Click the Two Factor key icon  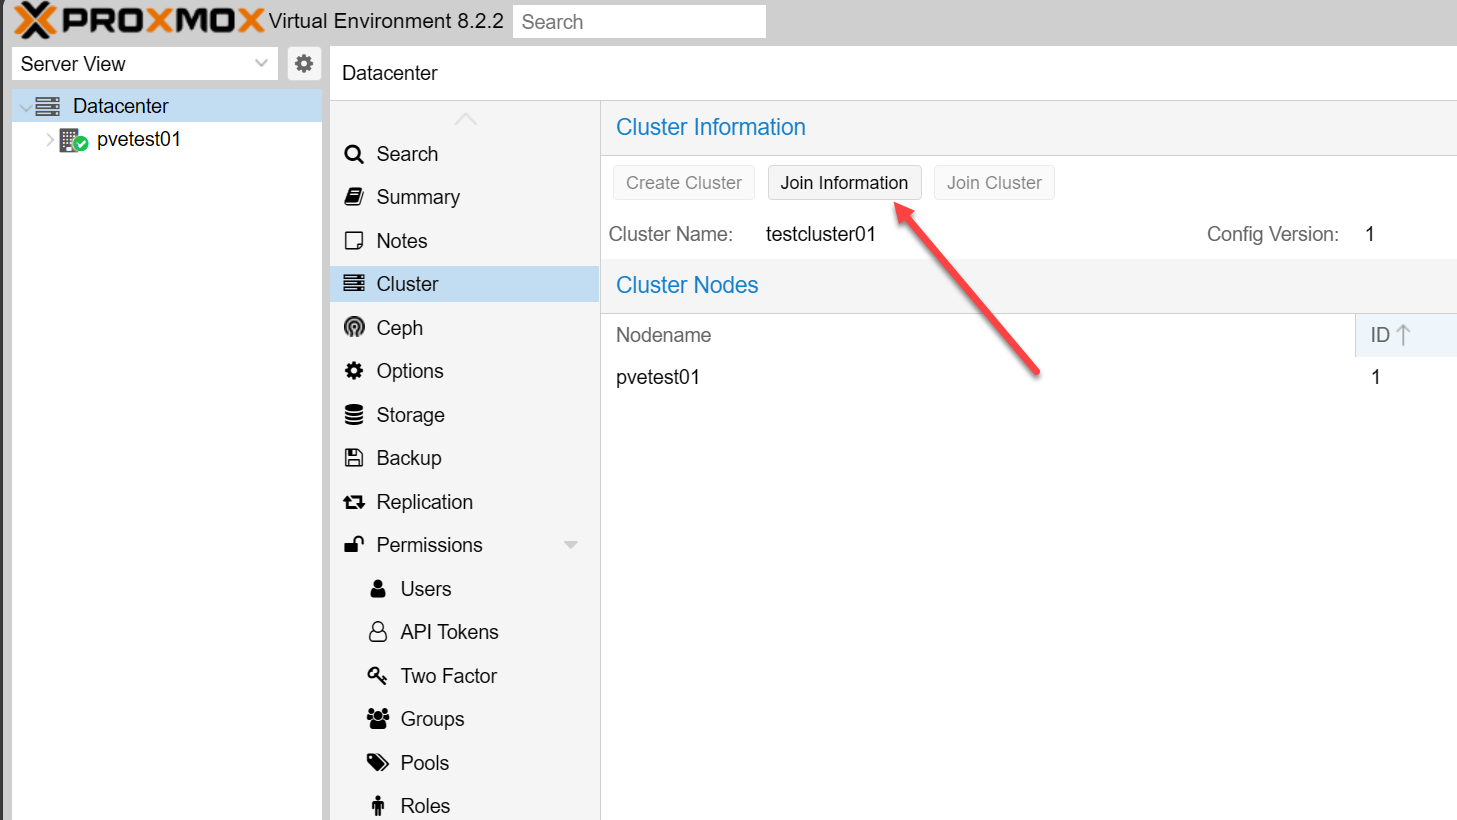click(x=377, y=676)
